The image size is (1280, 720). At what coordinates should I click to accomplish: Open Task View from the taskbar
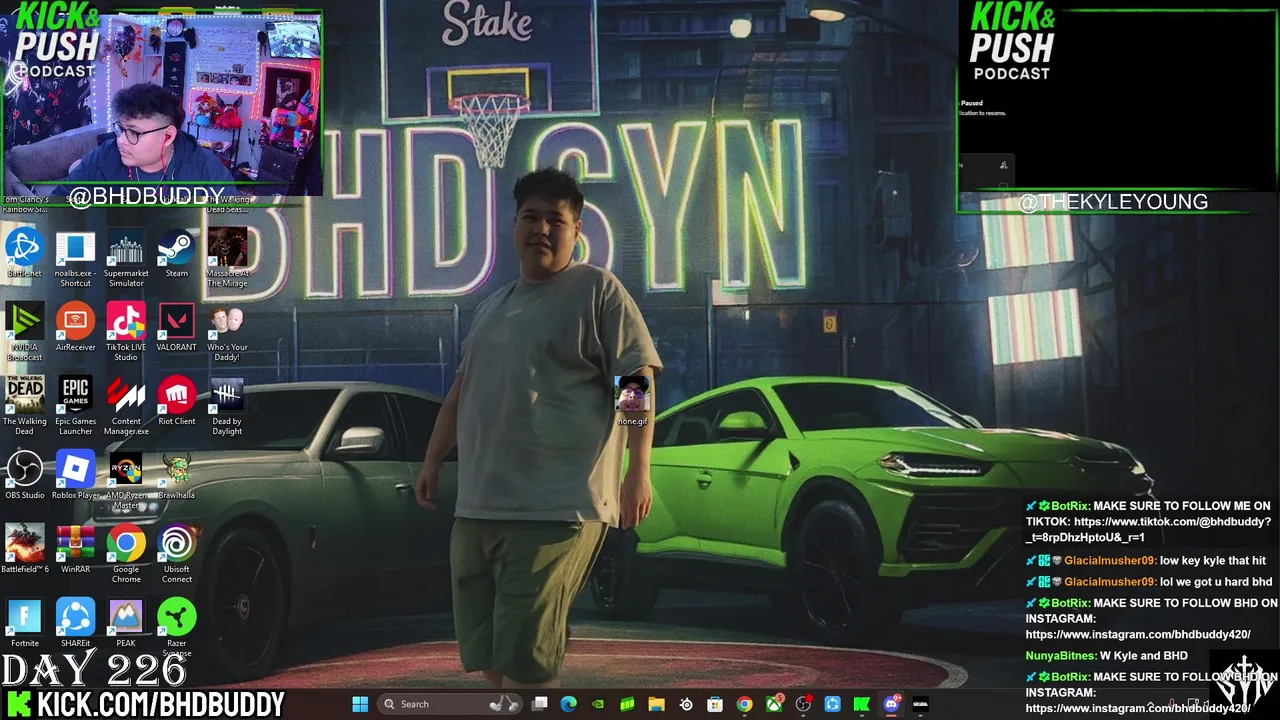(x=540, y=704)
